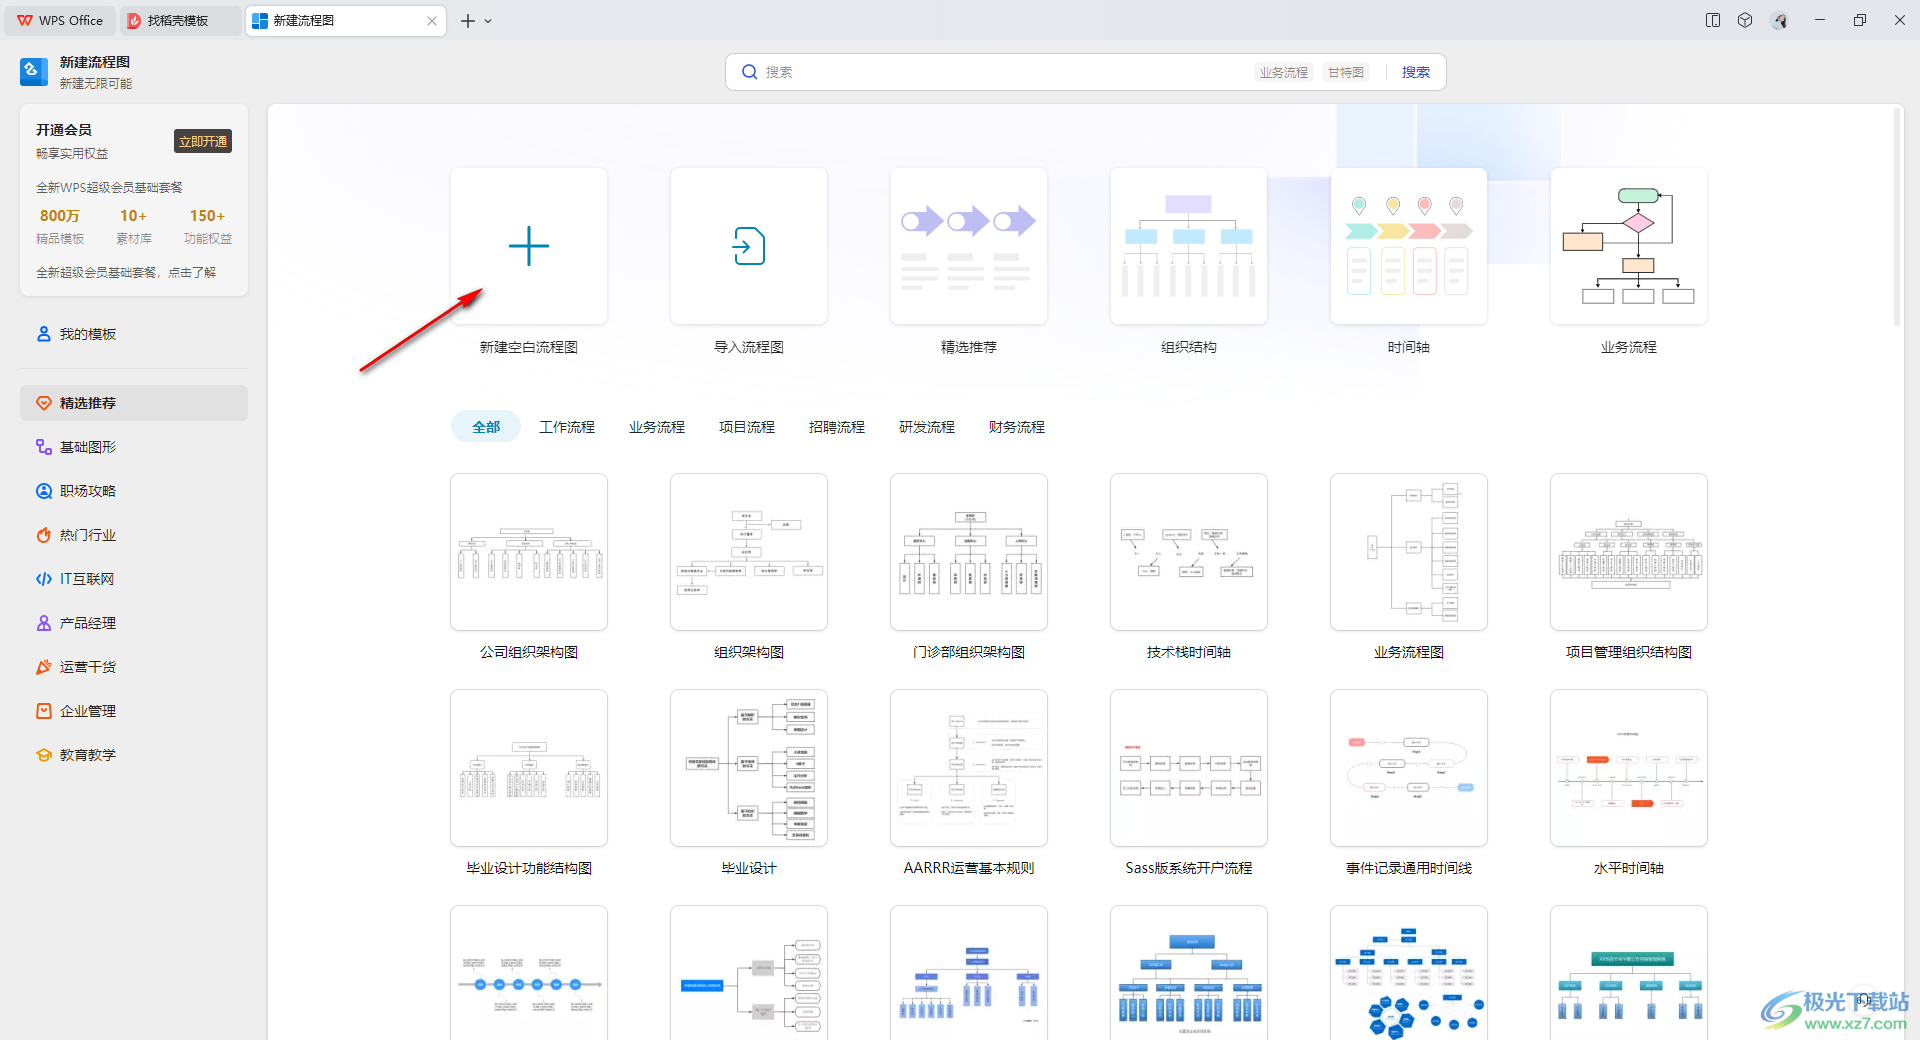Open the teal-header organization chart in the third row

coord(1629,973)
